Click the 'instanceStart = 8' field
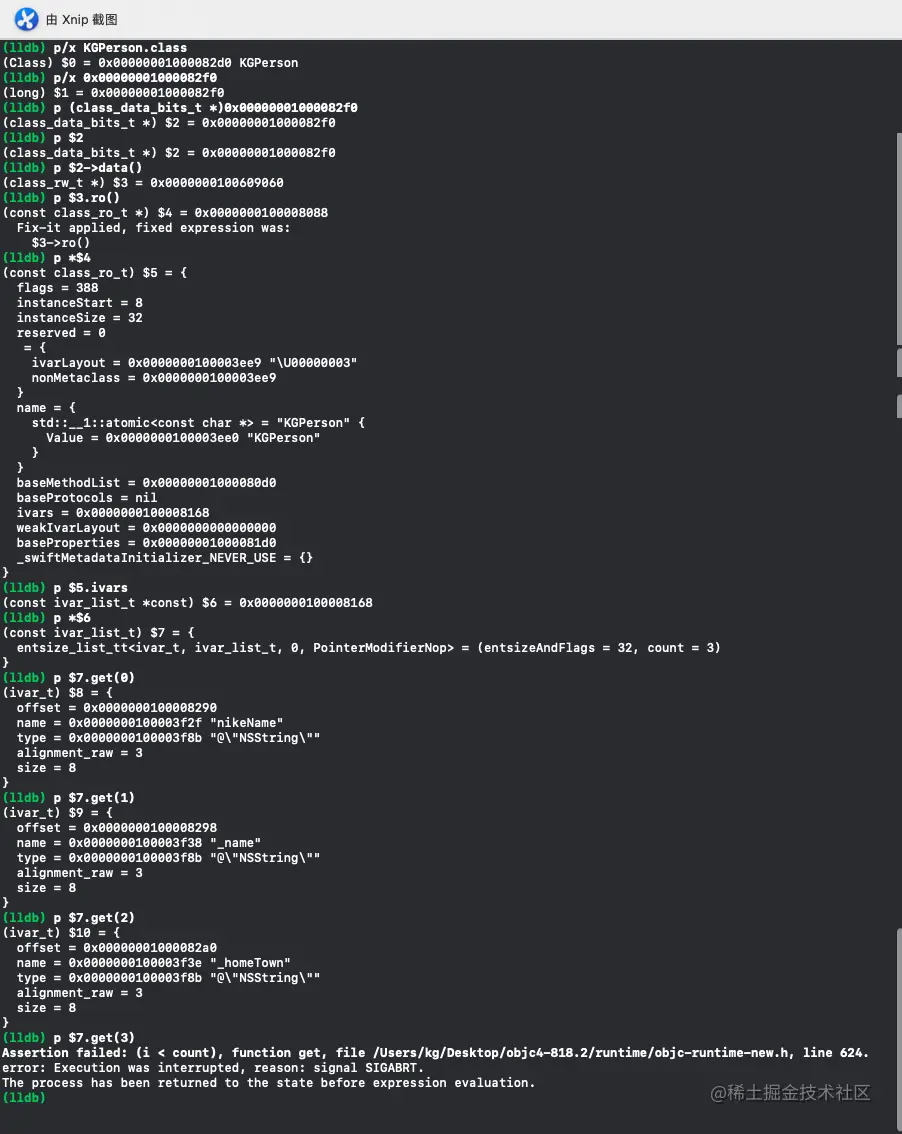The height and width of the screenshot is (1134, 902). pos(80,303)
